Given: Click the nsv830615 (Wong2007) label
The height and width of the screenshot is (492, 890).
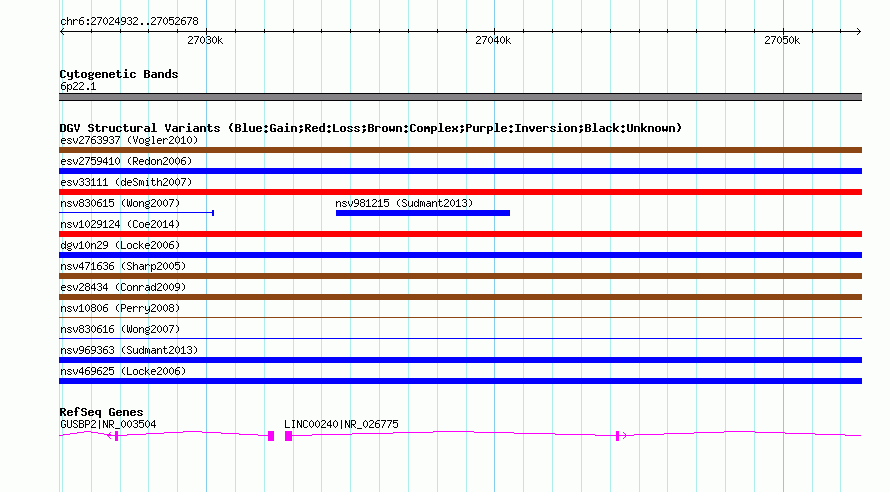Looking at the screenshot, I should tap(120, 203).
